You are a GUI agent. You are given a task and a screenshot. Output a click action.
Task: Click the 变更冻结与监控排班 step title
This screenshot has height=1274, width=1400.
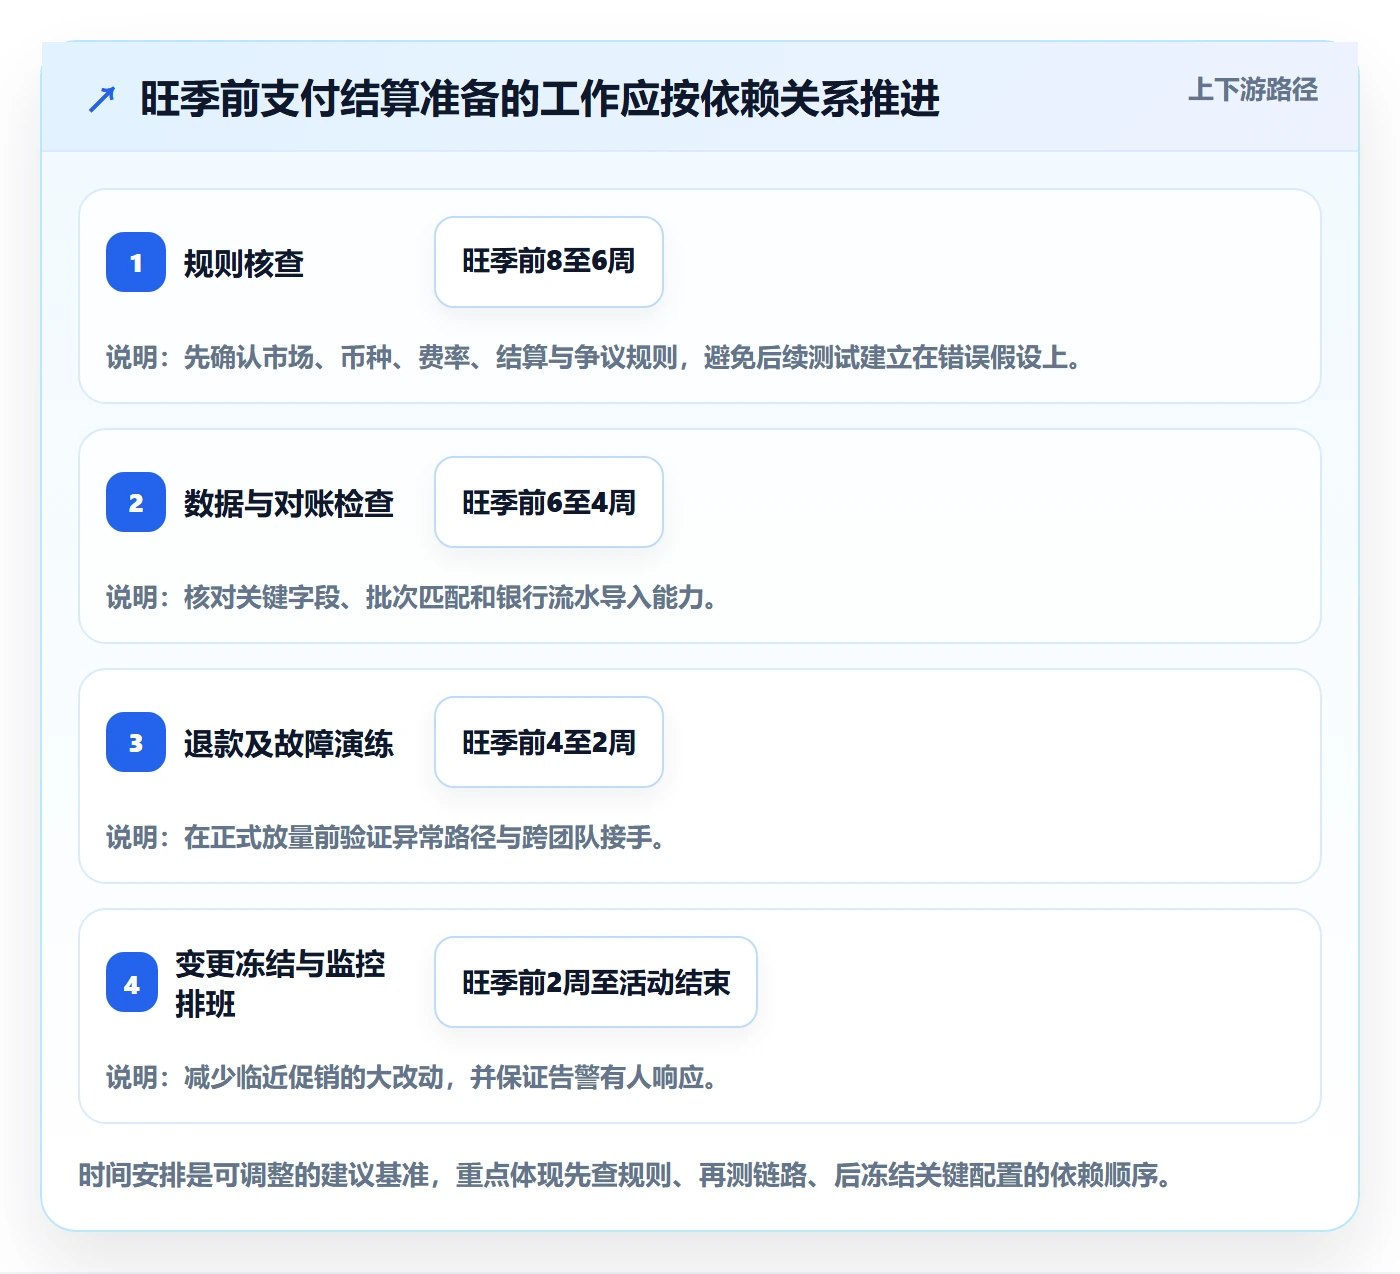280,983
